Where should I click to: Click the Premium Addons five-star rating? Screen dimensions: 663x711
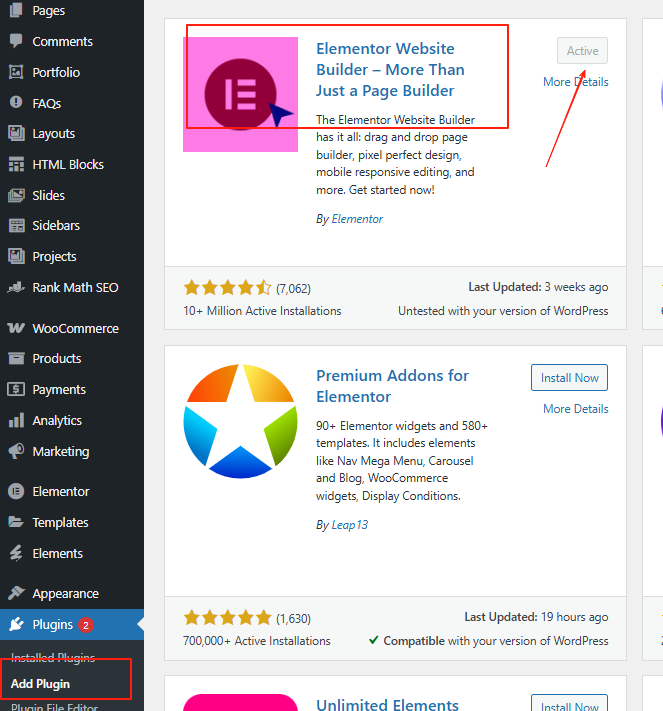pyautogui.click(x=227, y=618)
